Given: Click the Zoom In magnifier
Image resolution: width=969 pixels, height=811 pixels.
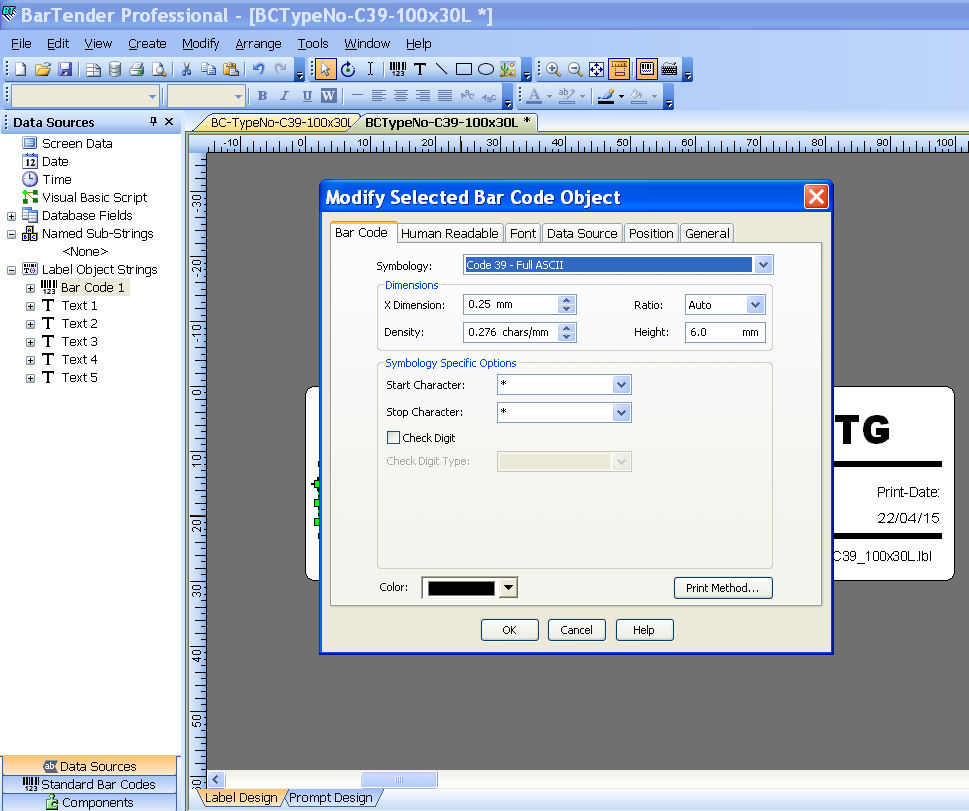Looking at the screenshot, I should (x=553, y=69).
